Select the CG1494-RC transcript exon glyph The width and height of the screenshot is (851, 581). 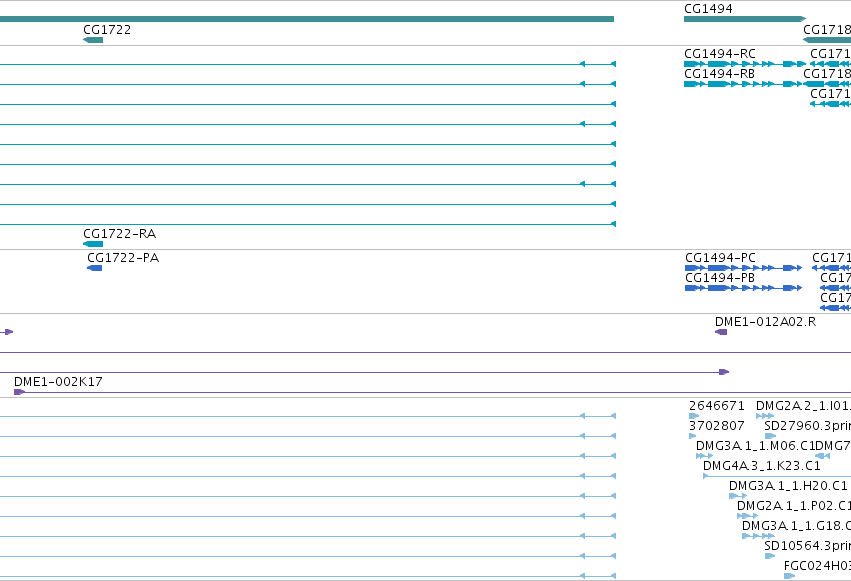[745, 64]
